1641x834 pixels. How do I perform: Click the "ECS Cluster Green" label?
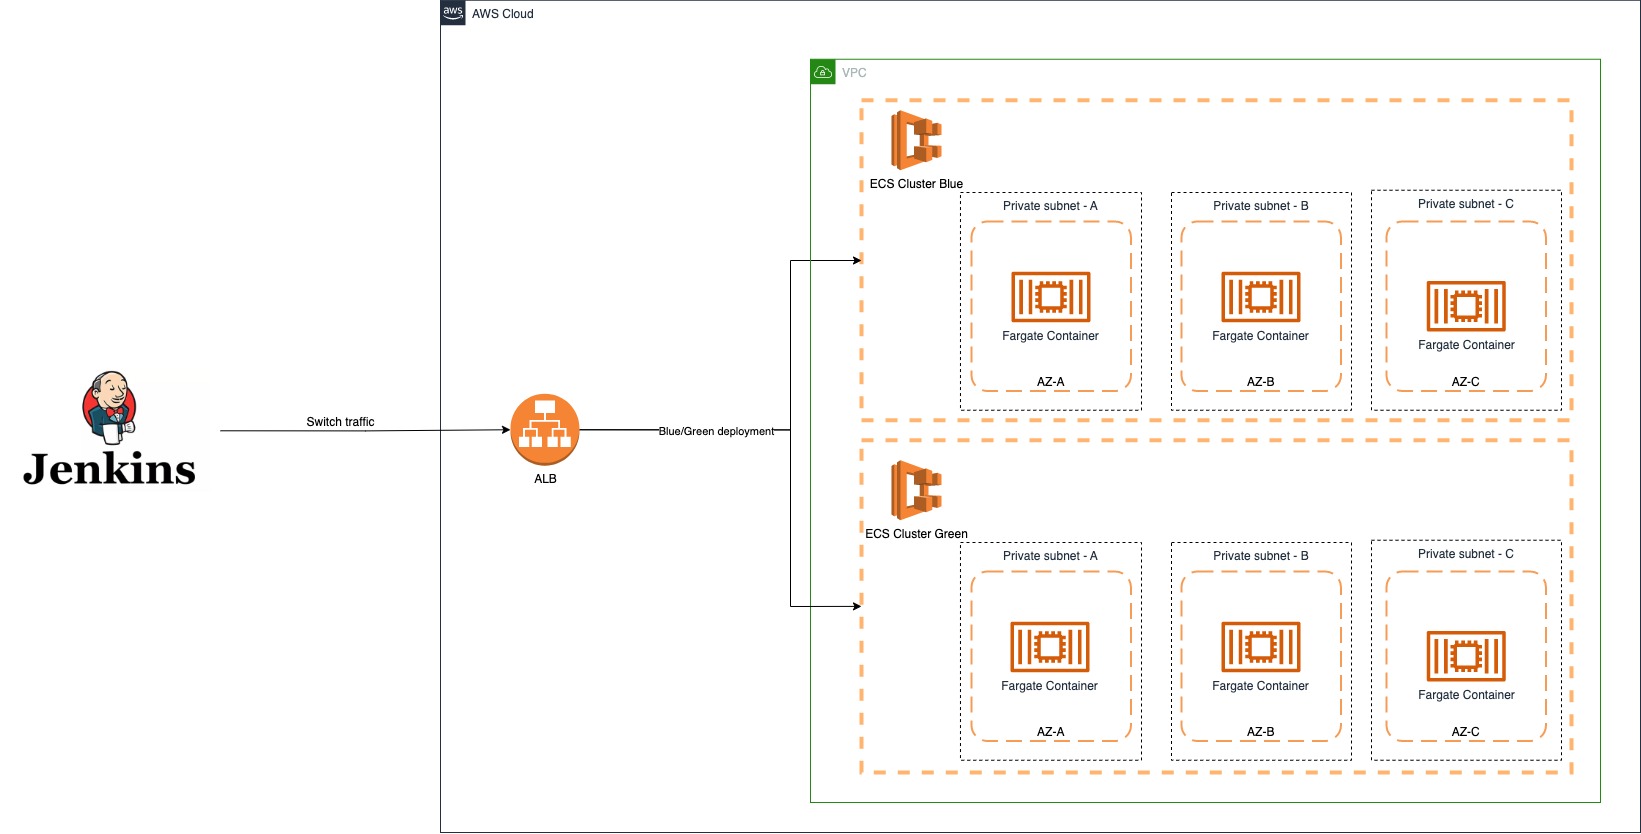[916, 534]
